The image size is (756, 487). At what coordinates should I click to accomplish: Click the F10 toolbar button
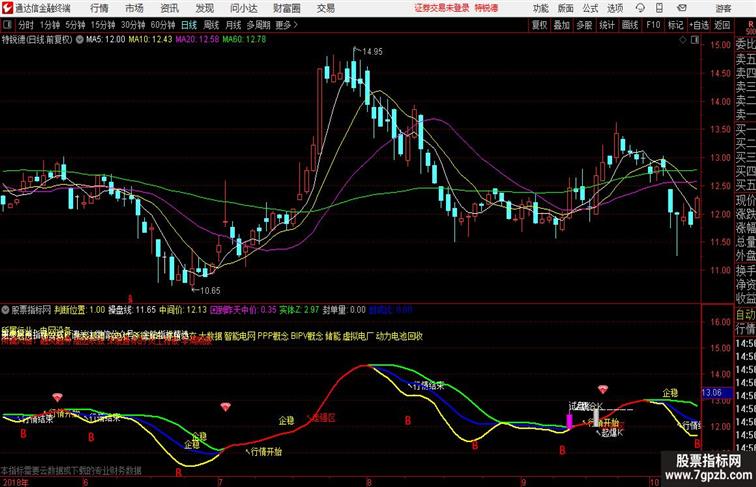coord(653,25)
